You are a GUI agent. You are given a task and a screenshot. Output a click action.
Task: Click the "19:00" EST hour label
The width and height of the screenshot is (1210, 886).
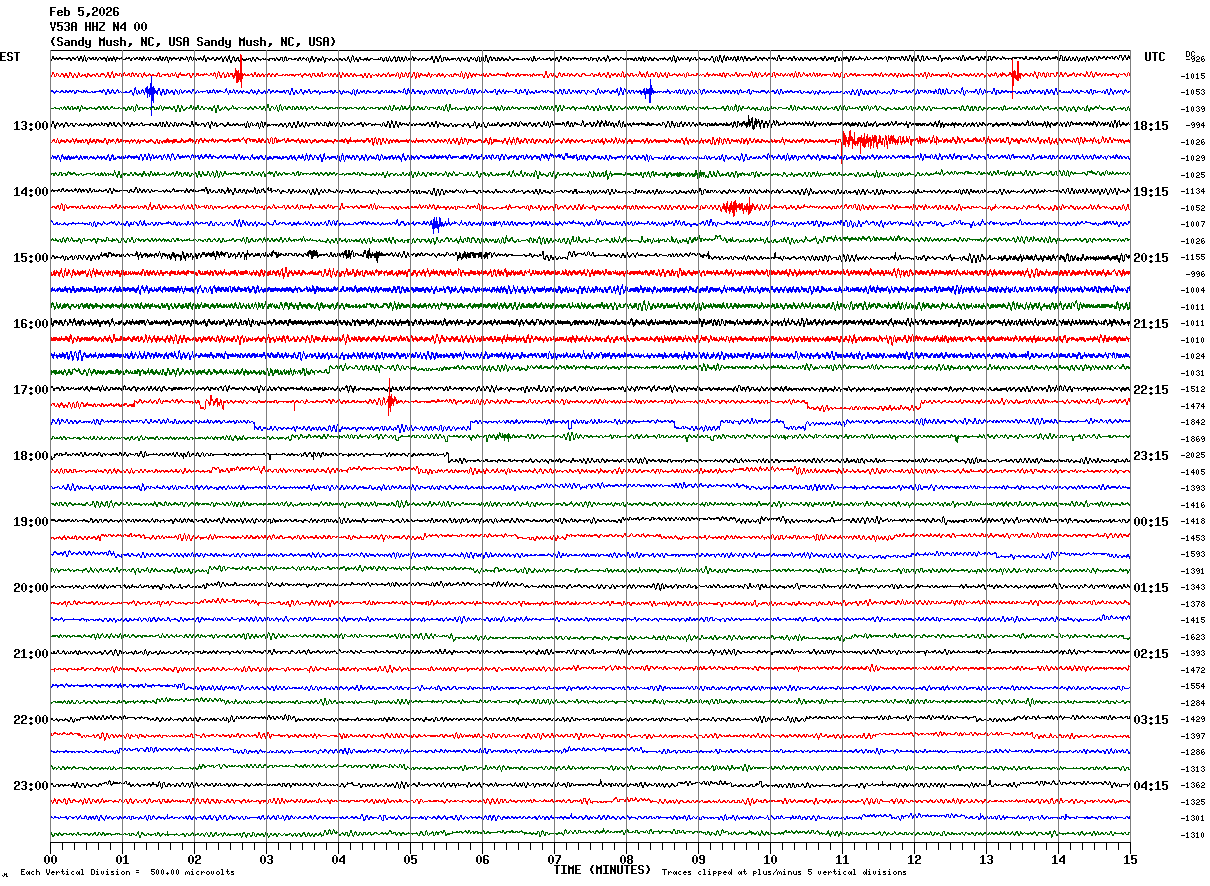[30, 522]
